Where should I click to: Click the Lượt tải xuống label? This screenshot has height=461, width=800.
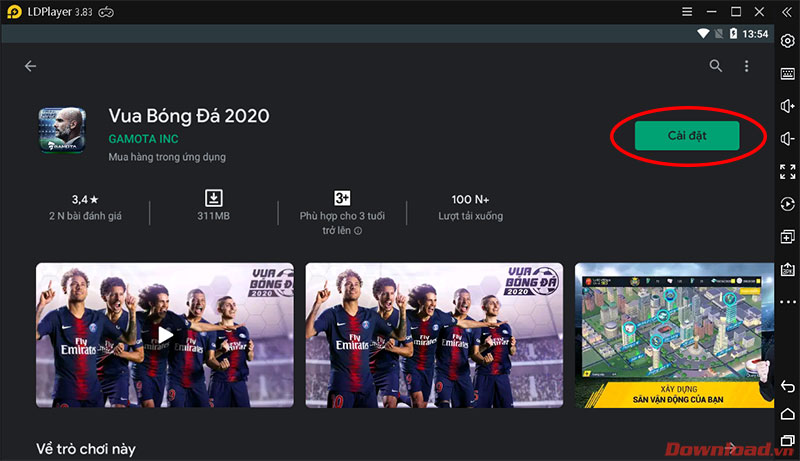click(470, 216)
